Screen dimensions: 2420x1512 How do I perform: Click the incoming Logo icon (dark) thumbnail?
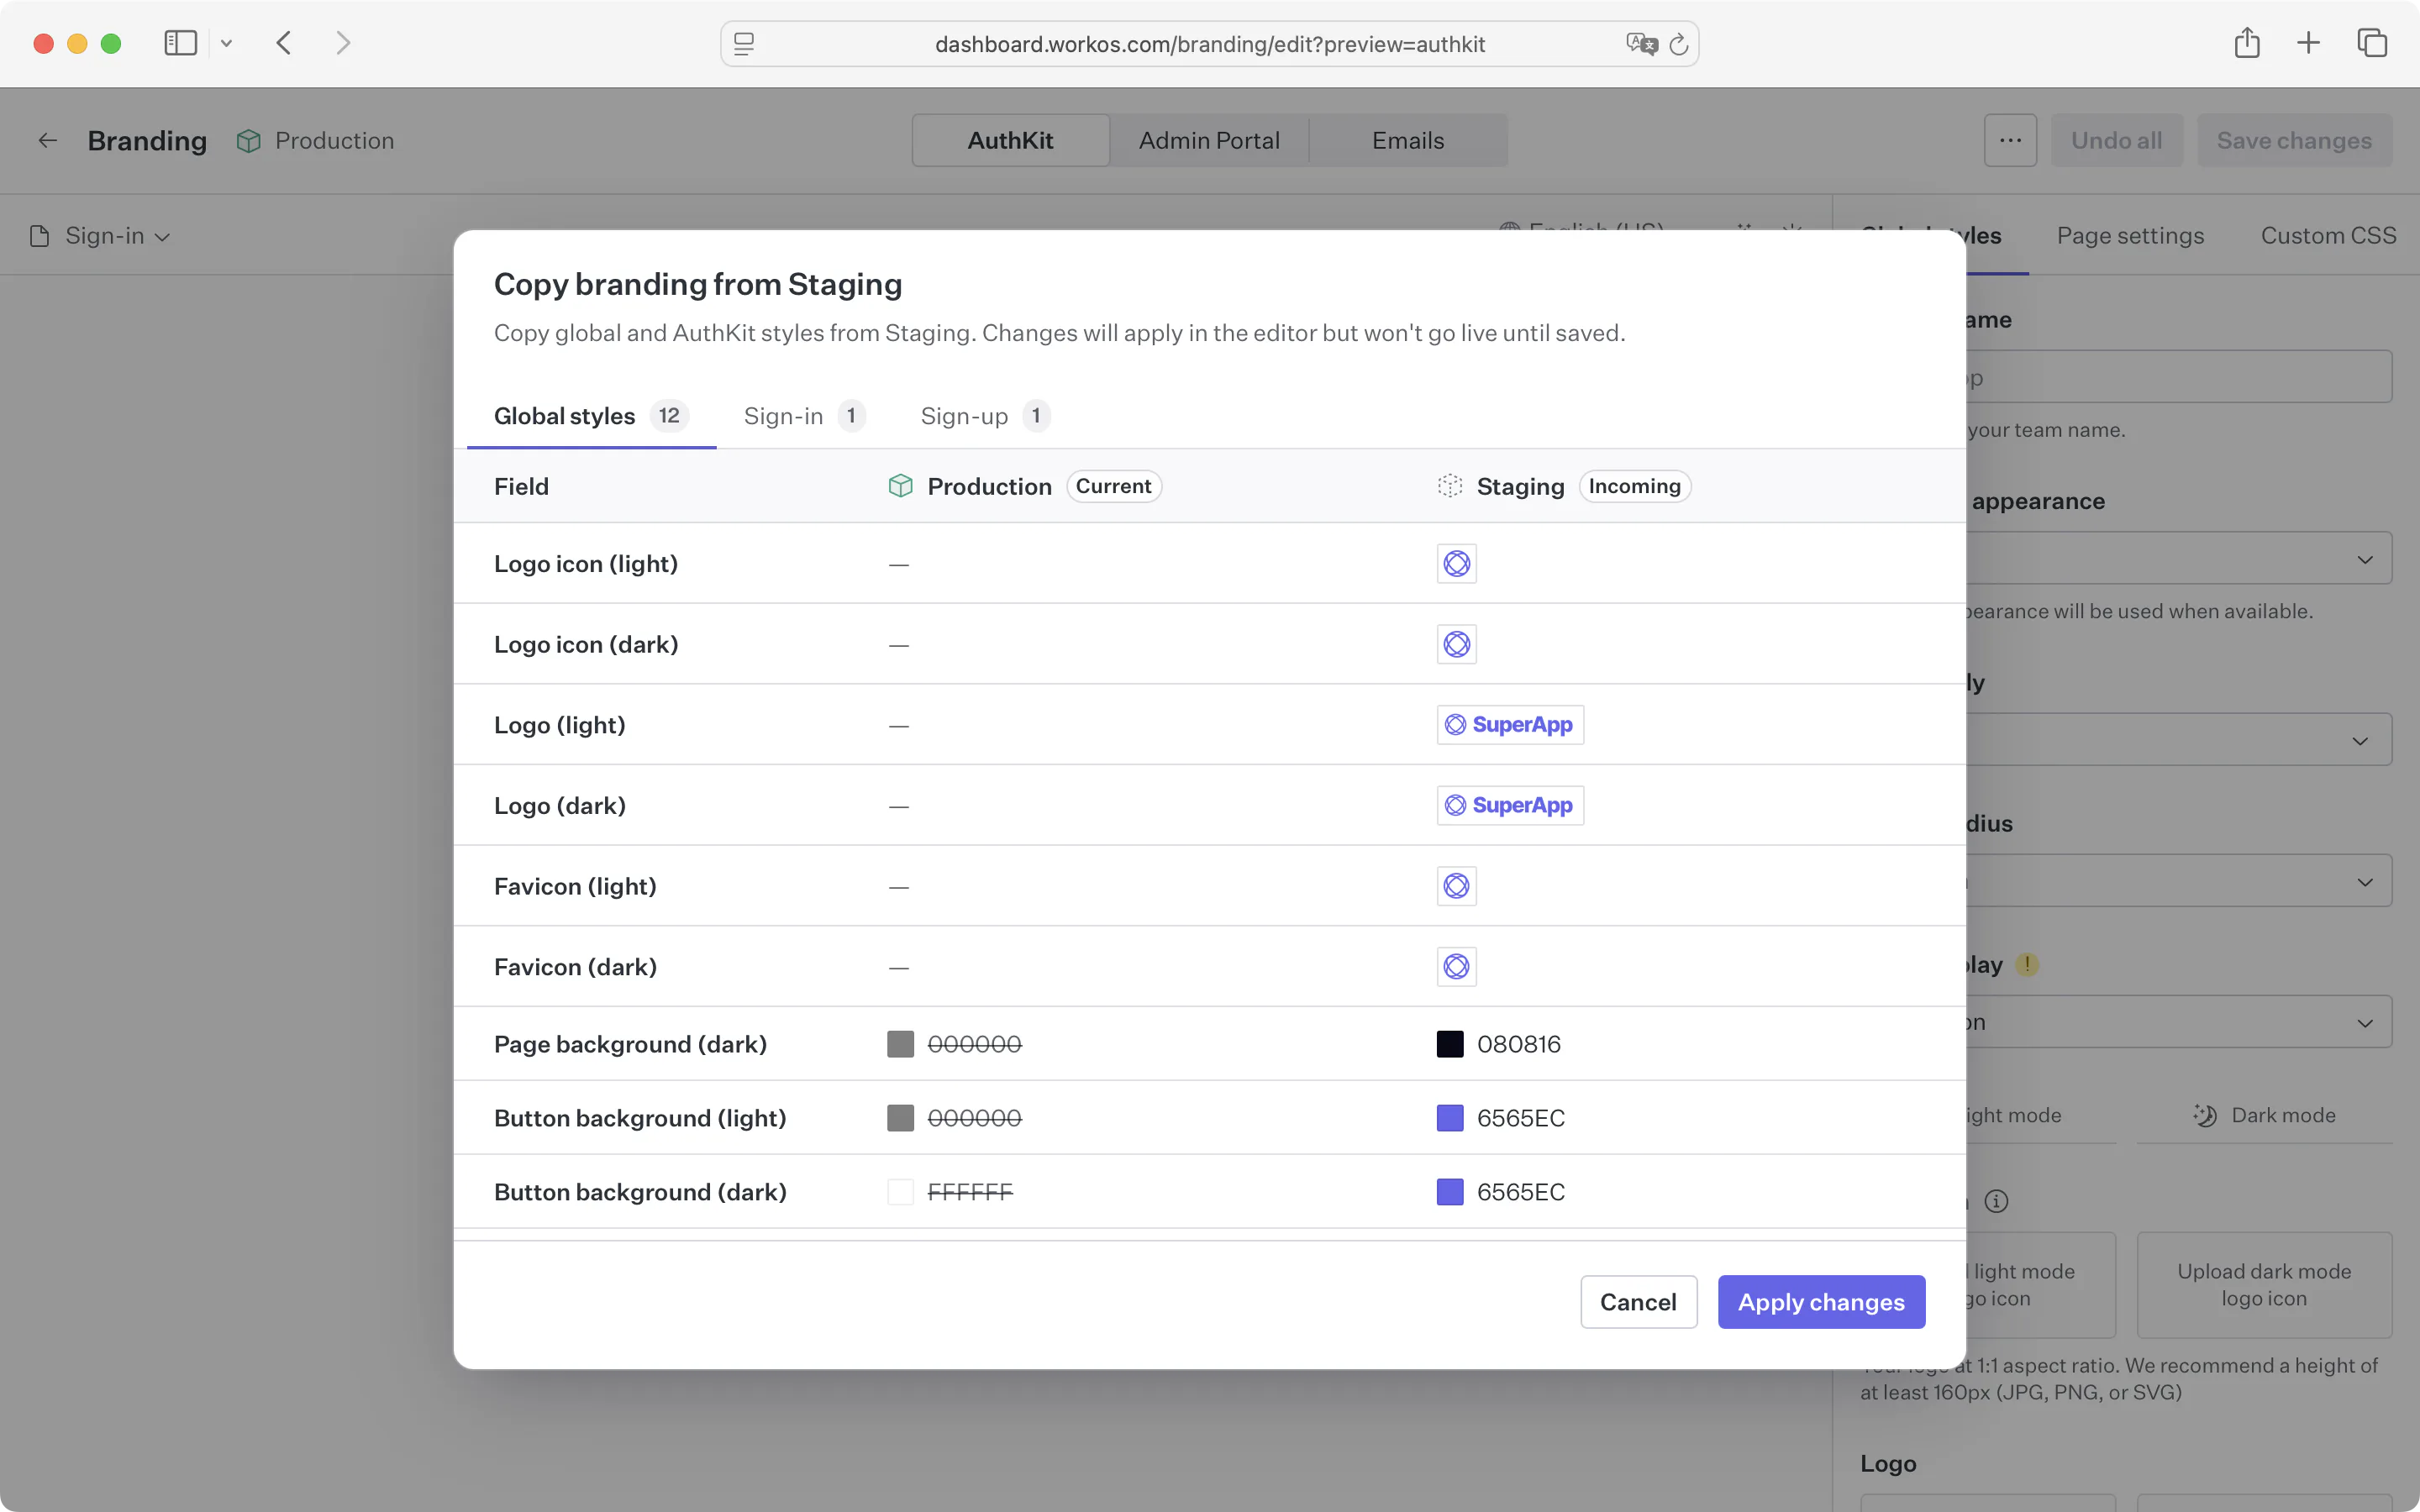click(1456, 644)
